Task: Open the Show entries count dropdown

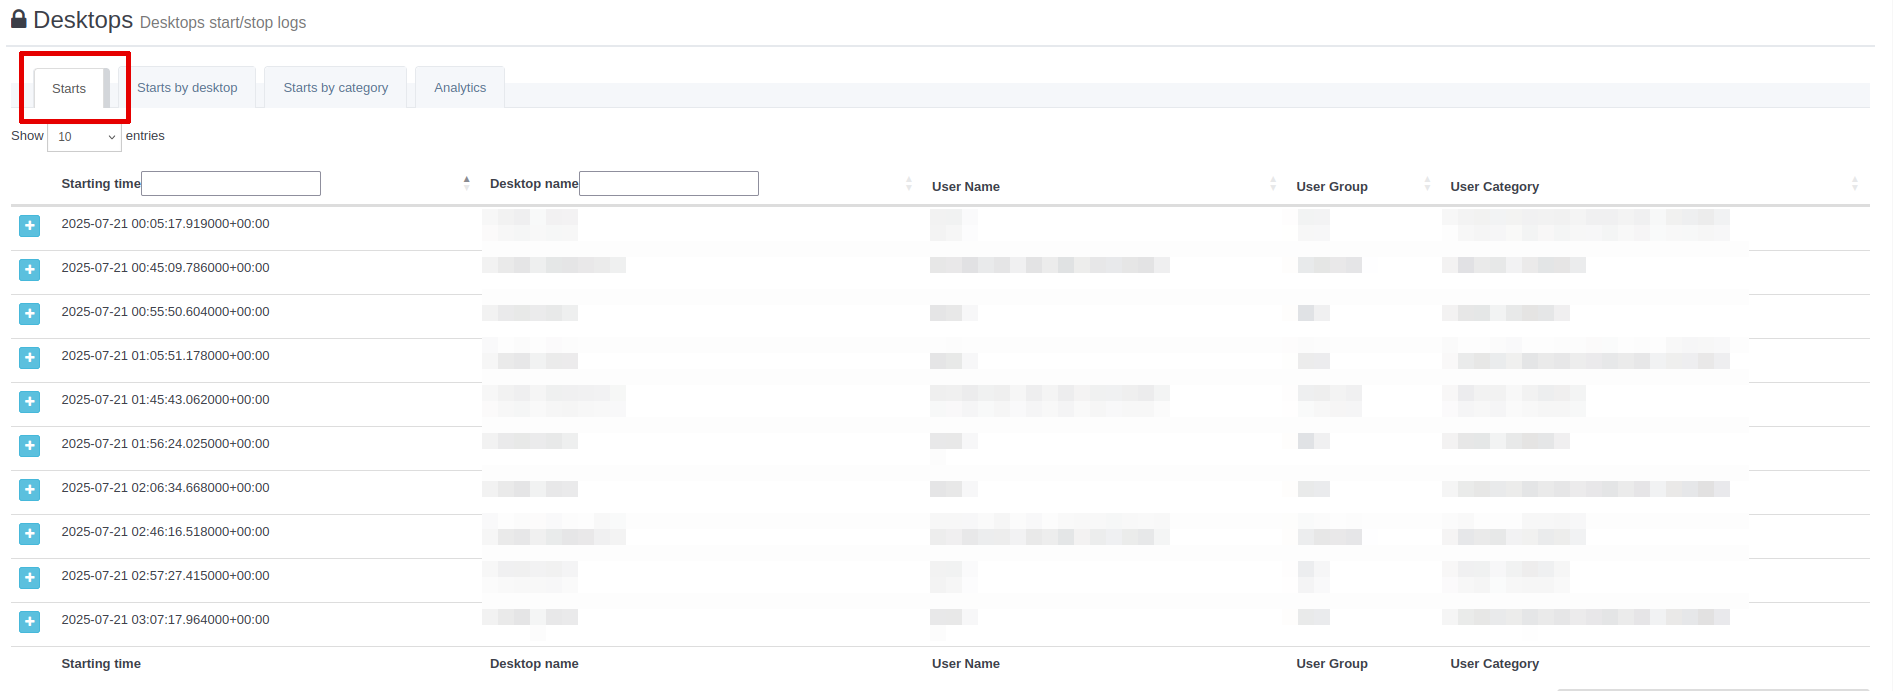Action: click(84, 137)
